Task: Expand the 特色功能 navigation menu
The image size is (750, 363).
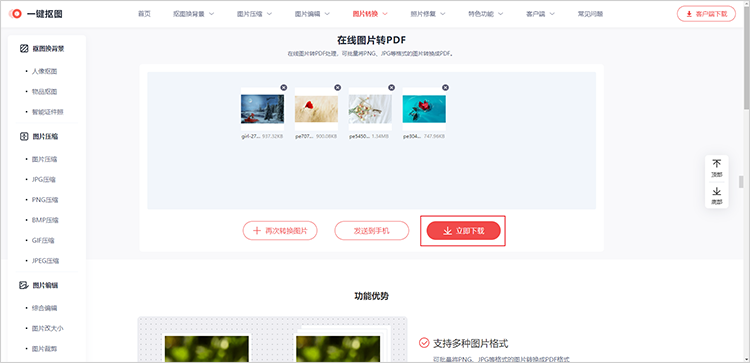Action: pyautogui.click(x=486, y=14)
